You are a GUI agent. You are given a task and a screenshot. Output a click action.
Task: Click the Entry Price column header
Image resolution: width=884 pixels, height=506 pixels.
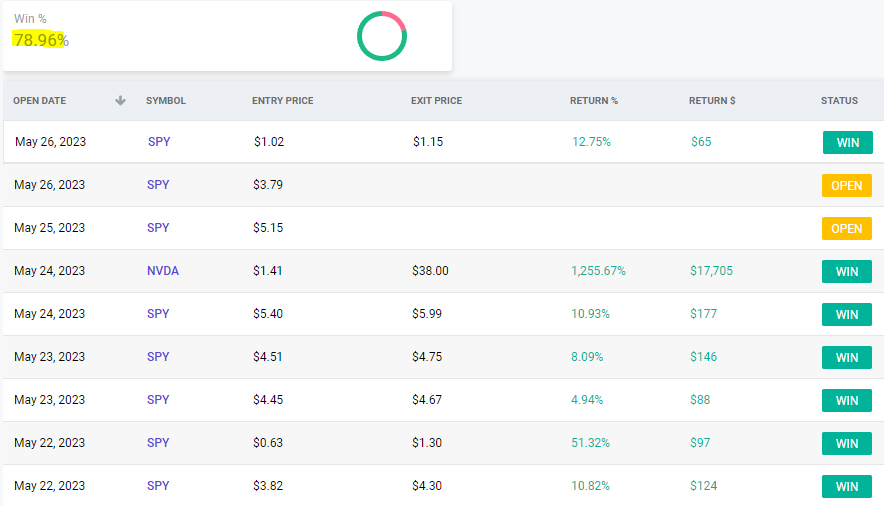click(x=283, y=101)
